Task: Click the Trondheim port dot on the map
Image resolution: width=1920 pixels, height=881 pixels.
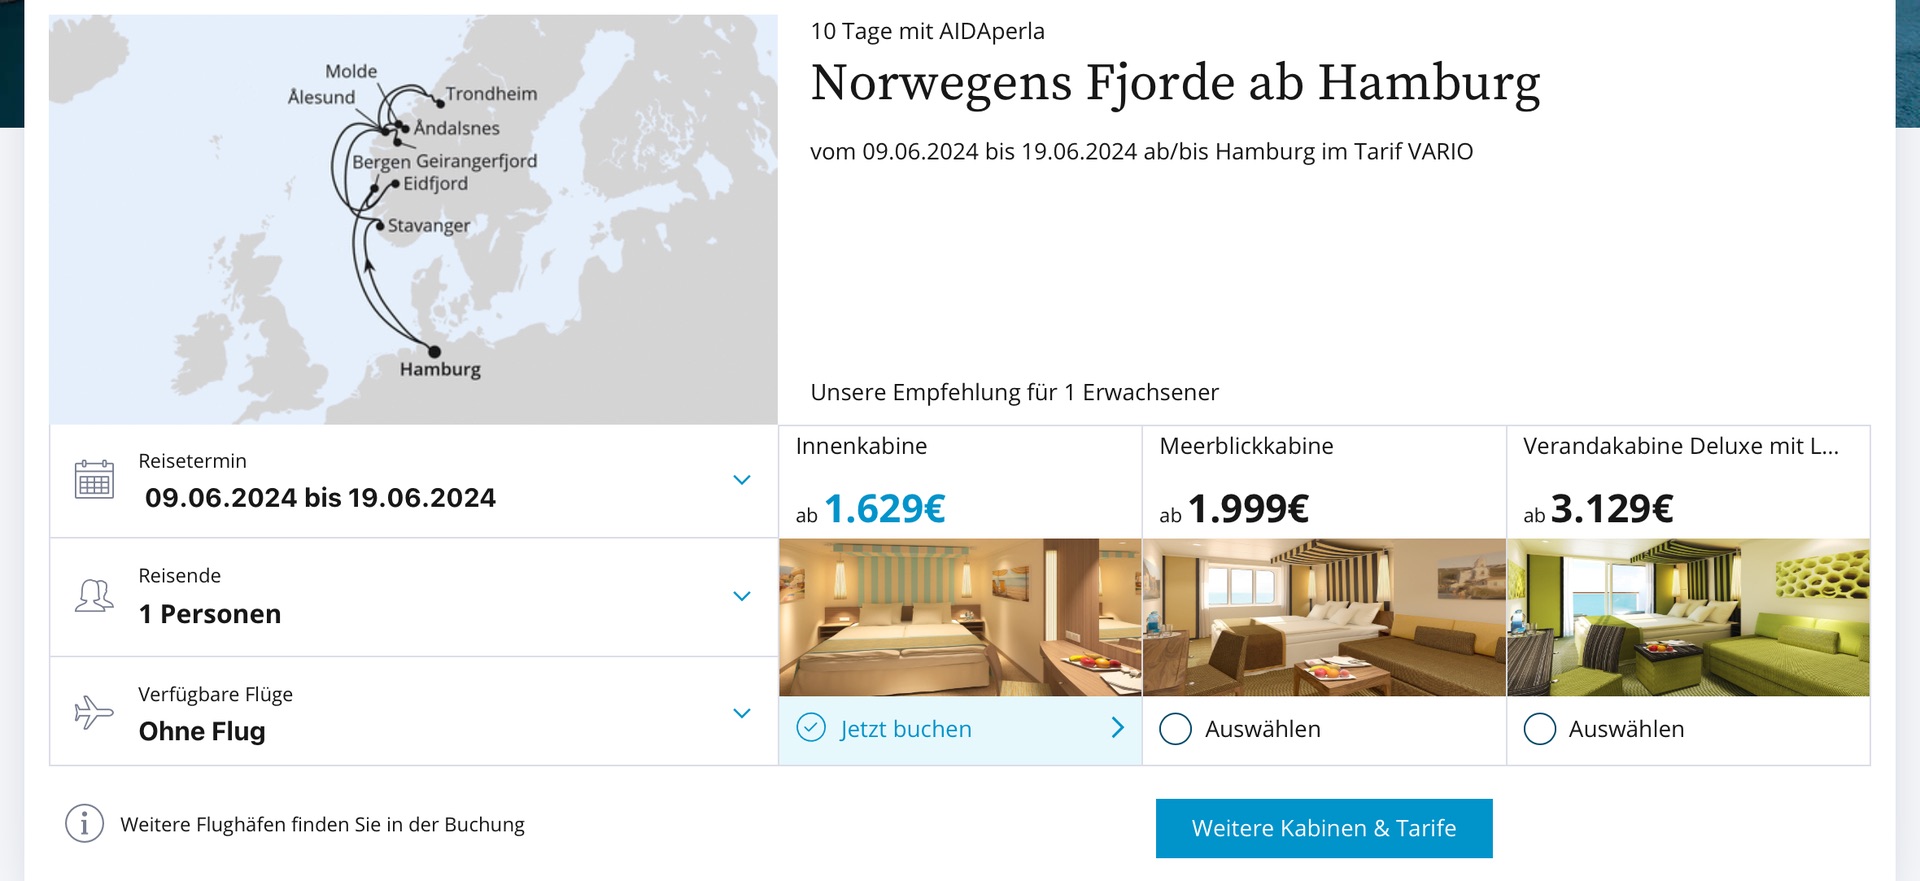Action: [x=440, y=103]
